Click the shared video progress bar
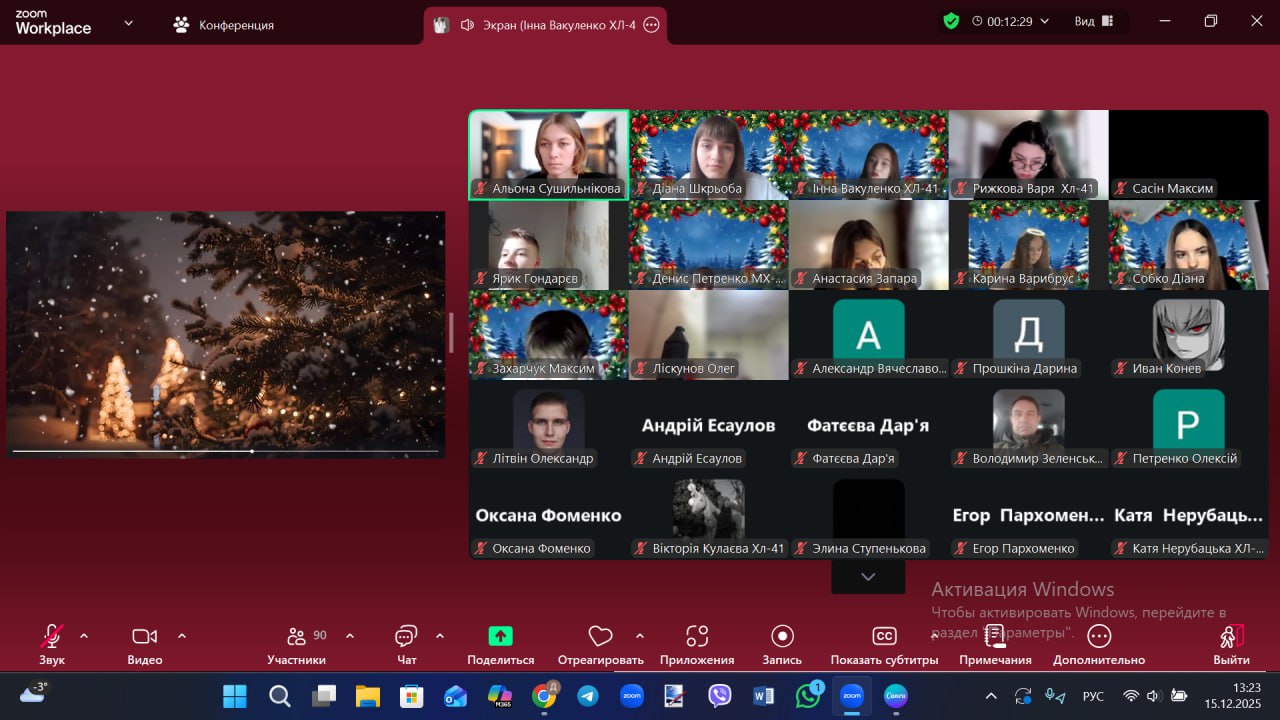The height and width of the screenshot is (720, 1280). [225, 451]
